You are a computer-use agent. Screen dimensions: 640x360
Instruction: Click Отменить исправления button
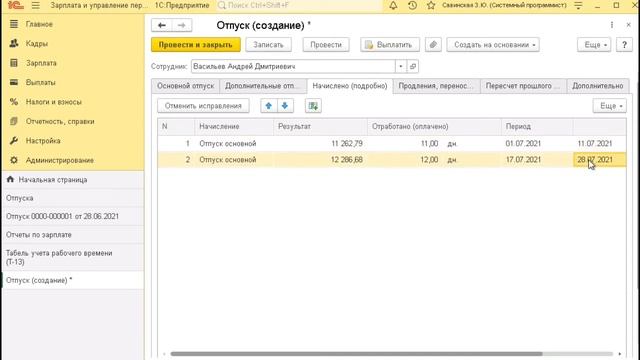tap(203, 106)
